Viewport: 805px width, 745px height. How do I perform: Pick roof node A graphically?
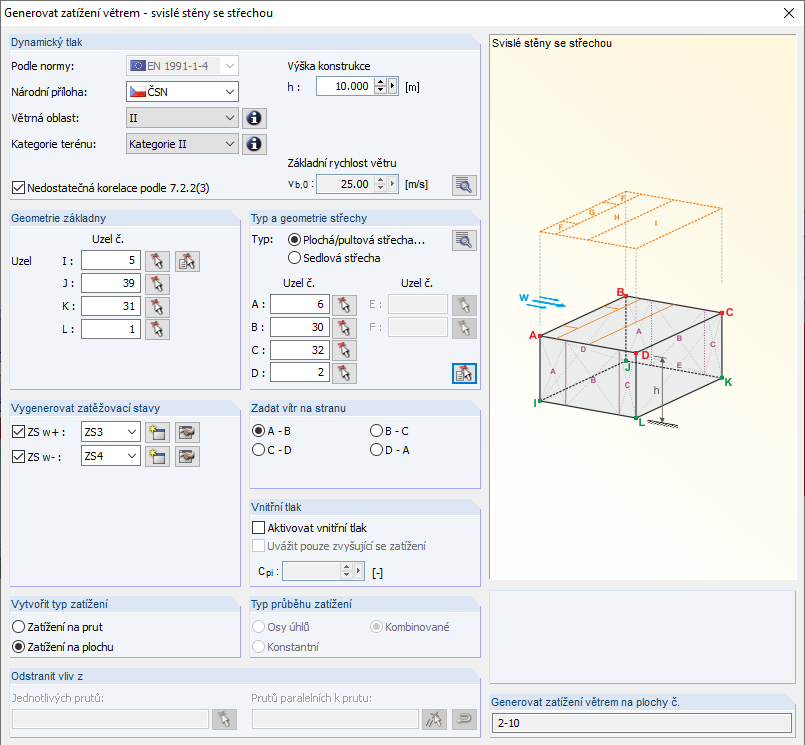344,305
